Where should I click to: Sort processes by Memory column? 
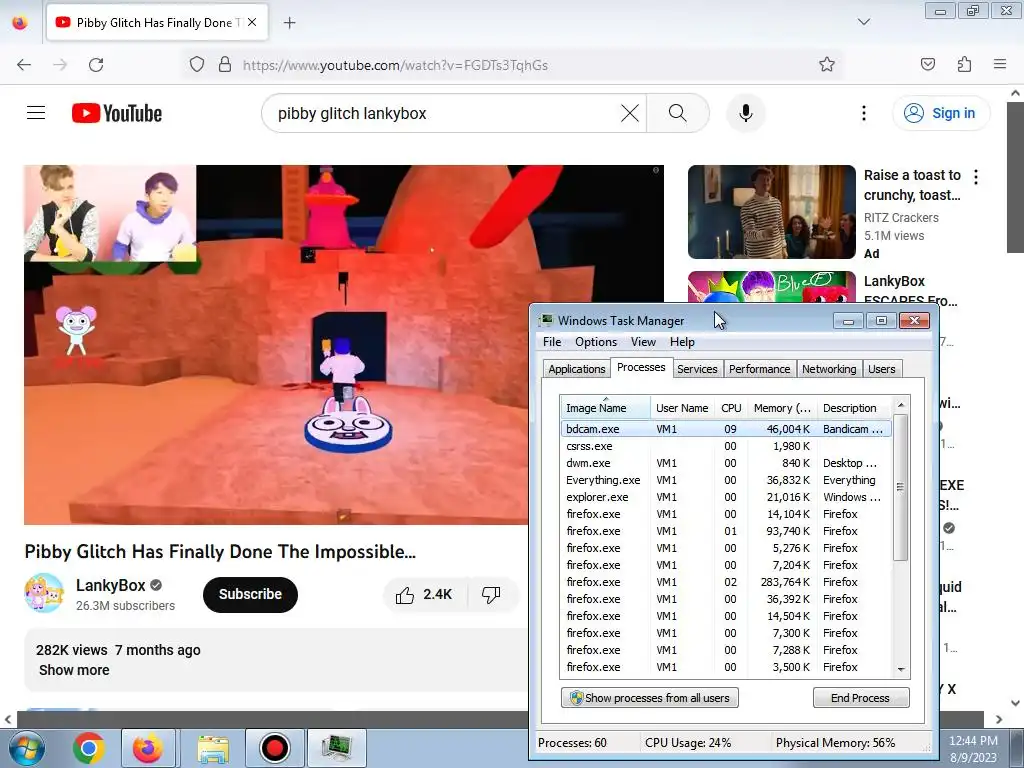(x=782, y=408)
